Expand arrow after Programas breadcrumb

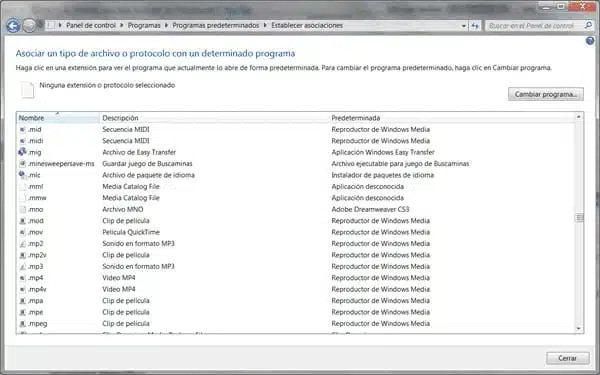point(166,25)
